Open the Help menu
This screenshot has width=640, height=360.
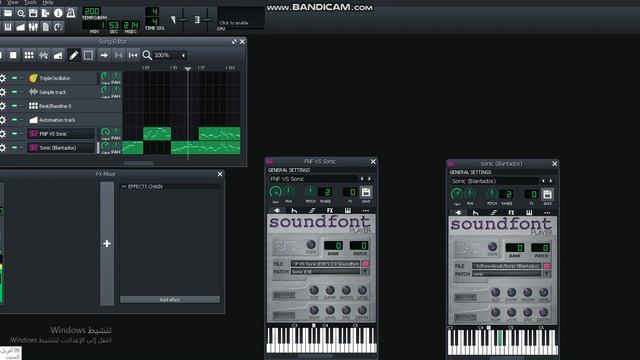pos(48,2)
